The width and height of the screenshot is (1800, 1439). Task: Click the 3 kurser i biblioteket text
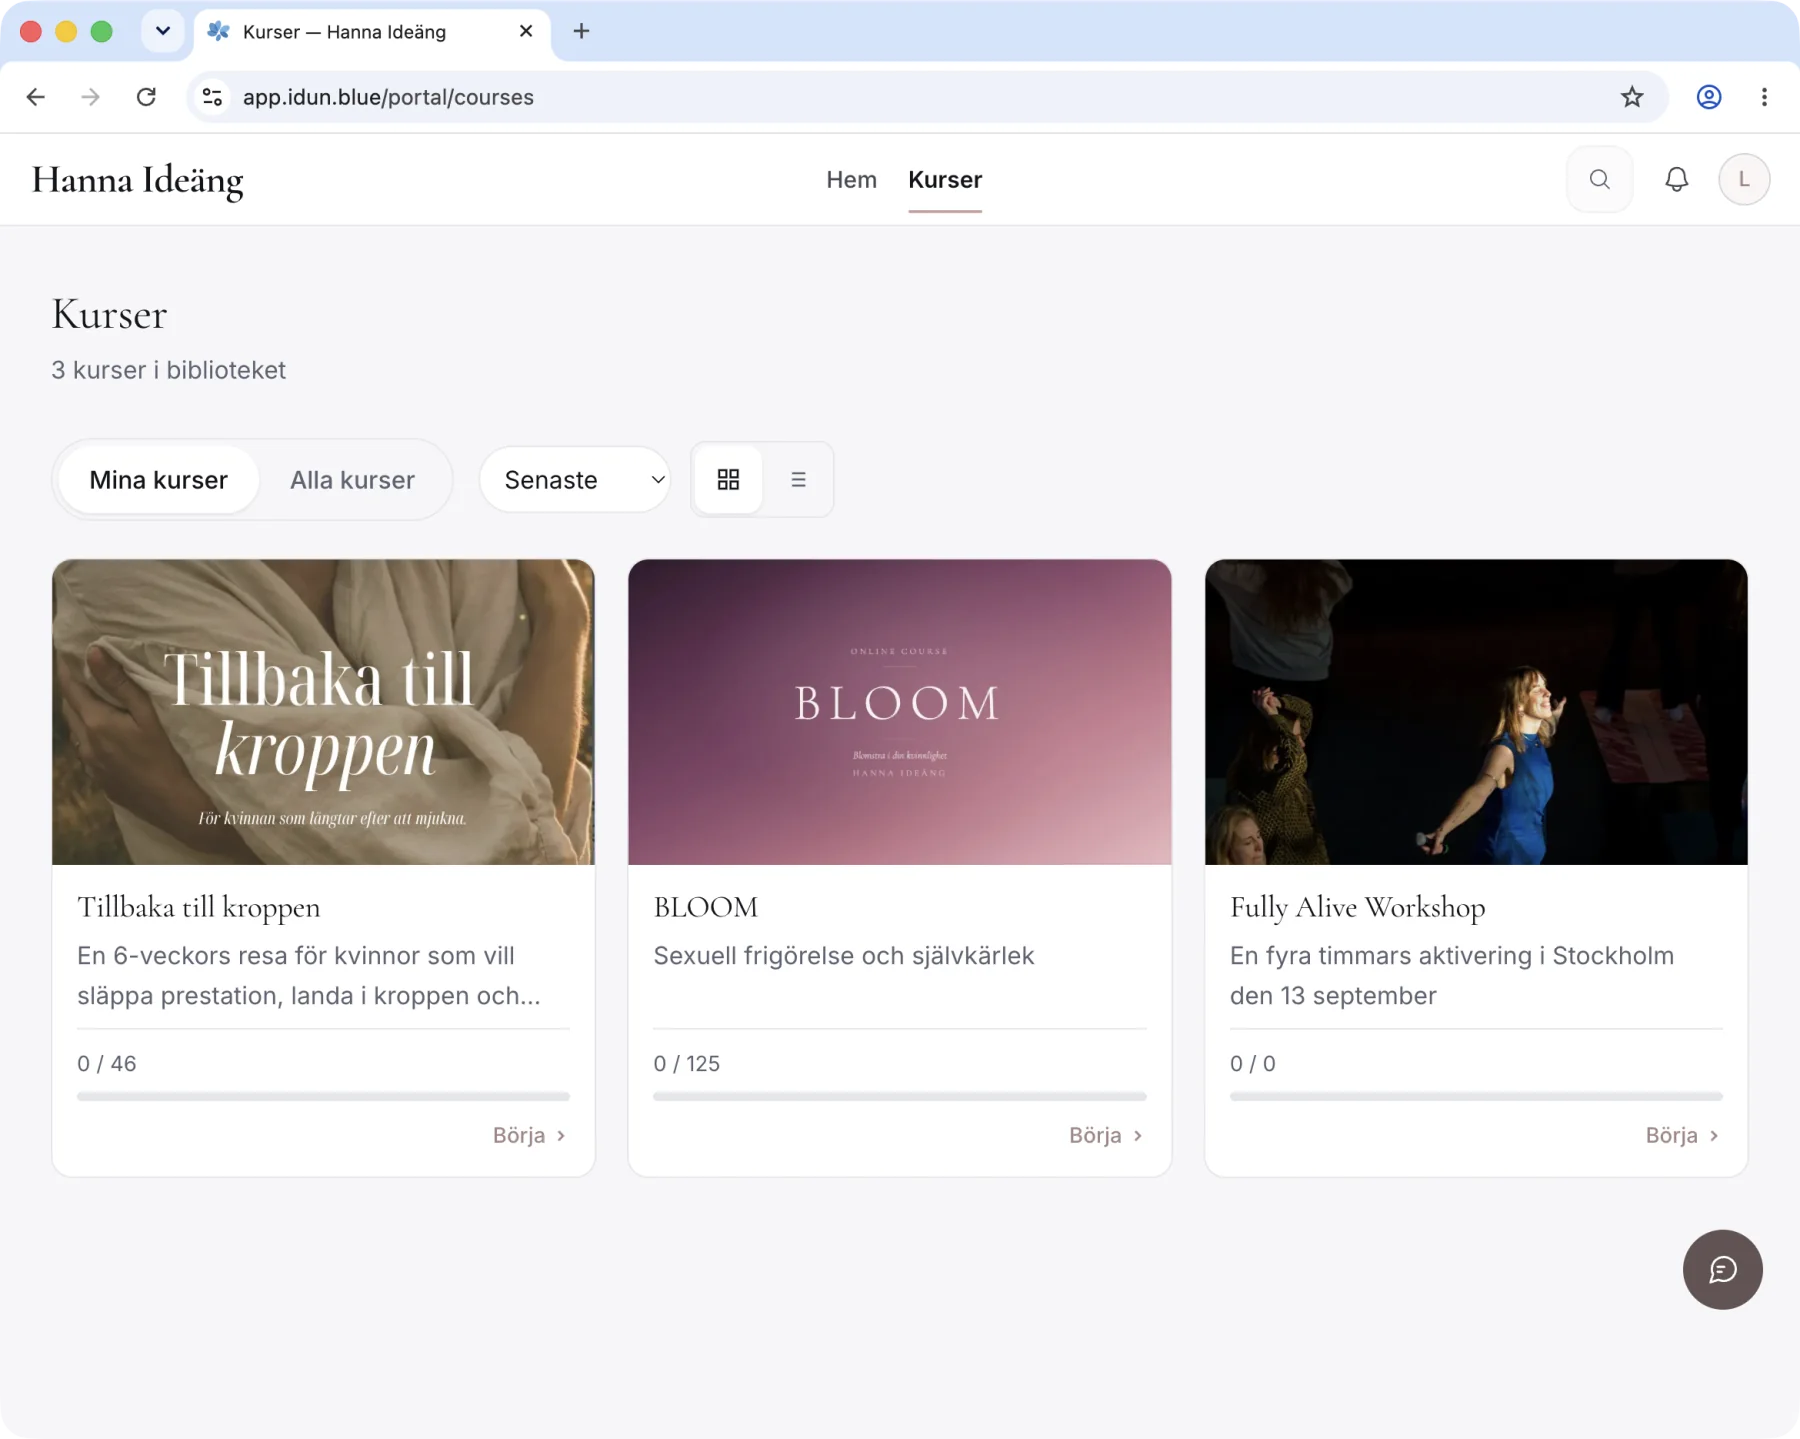pos(169,370)
